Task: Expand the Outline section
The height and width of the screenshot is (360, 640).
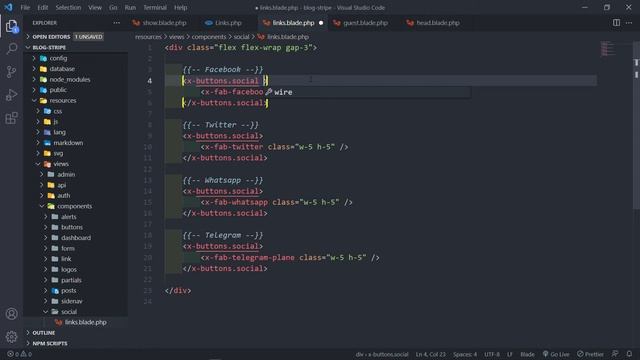Action: (75, 333)
